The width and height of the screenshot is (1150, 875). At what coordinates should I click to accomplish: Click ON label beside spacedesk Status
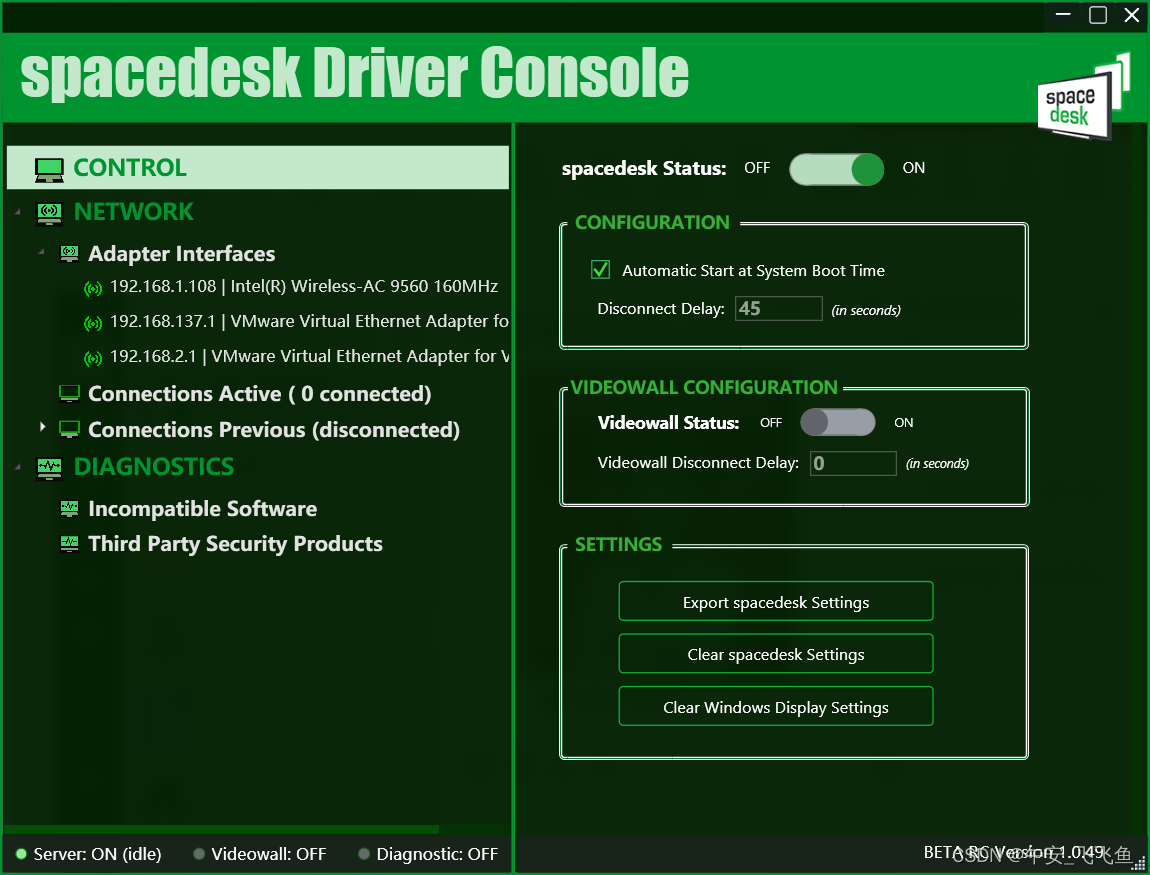click(914, 168)
